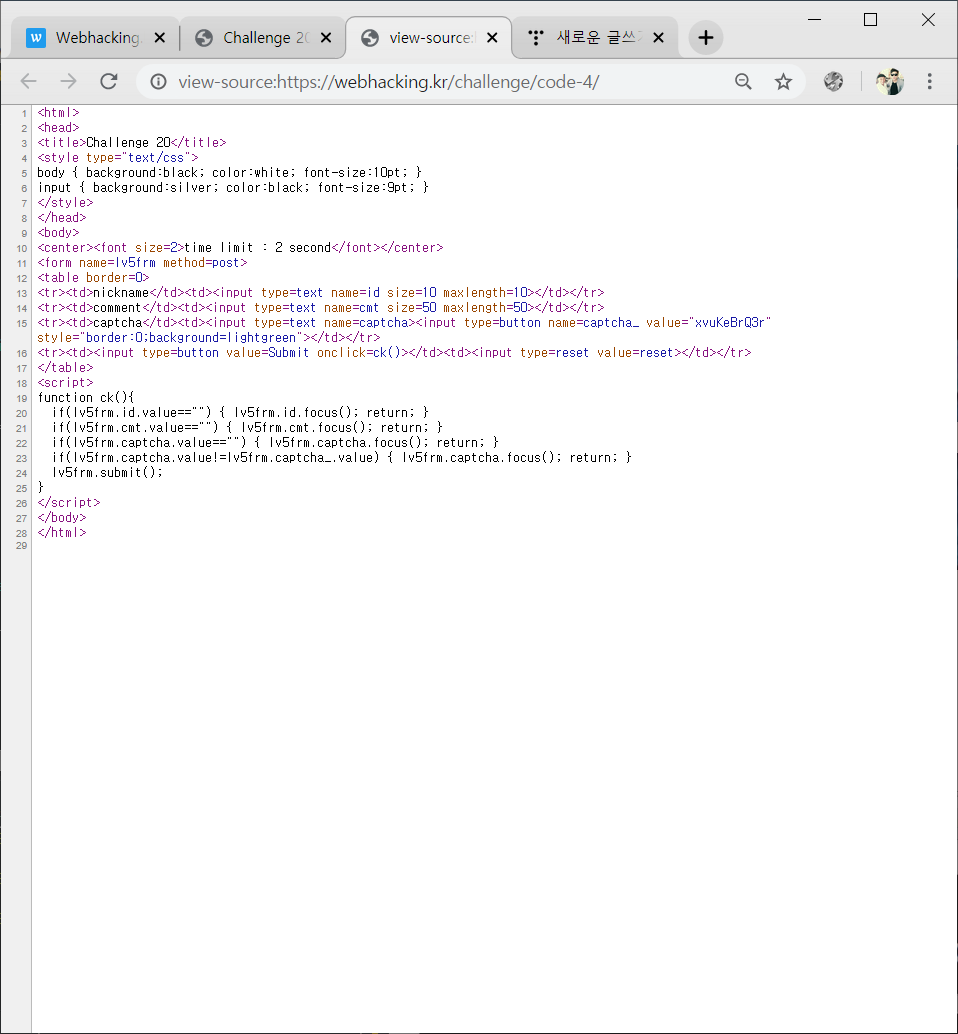Click the onclick=ck() attribute text
This screenshot has width=958, height=1034.
pos(359,353)
